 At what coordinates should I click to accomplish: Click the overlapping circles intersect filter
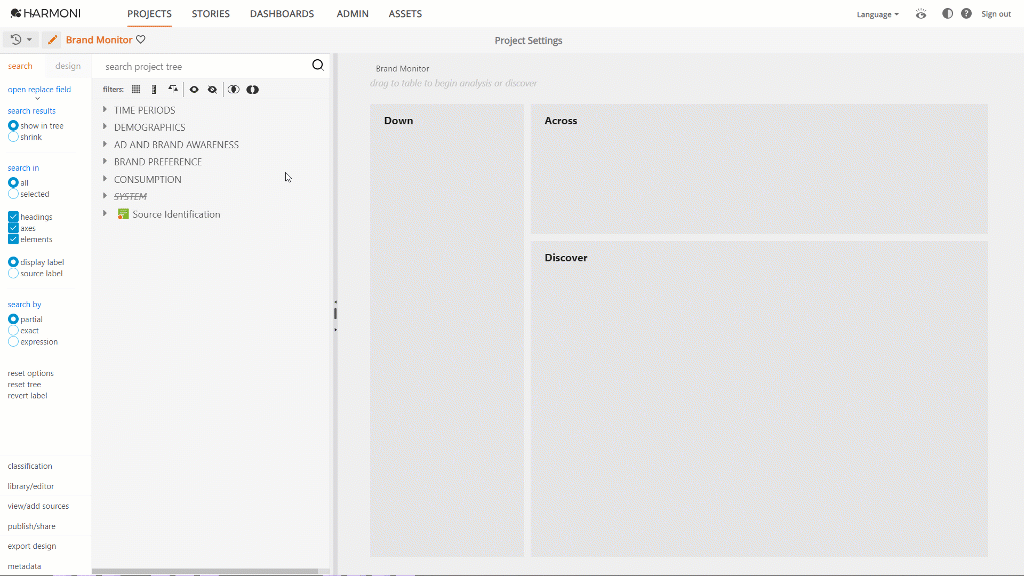(233, 89)
